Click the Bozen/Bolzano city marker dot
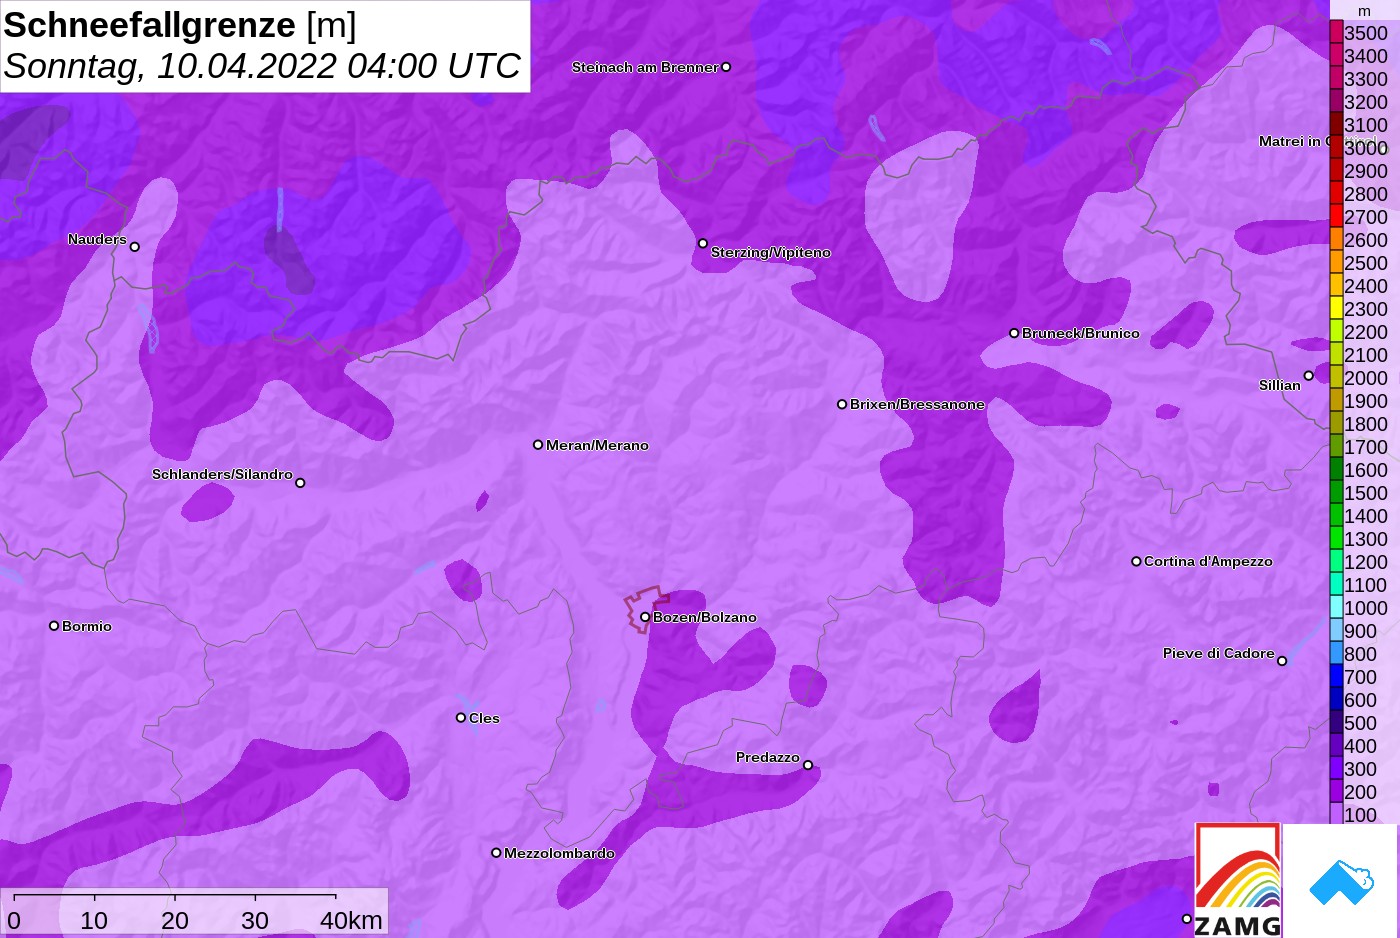Screen dimensions: 1400x938 coord(645,617)
